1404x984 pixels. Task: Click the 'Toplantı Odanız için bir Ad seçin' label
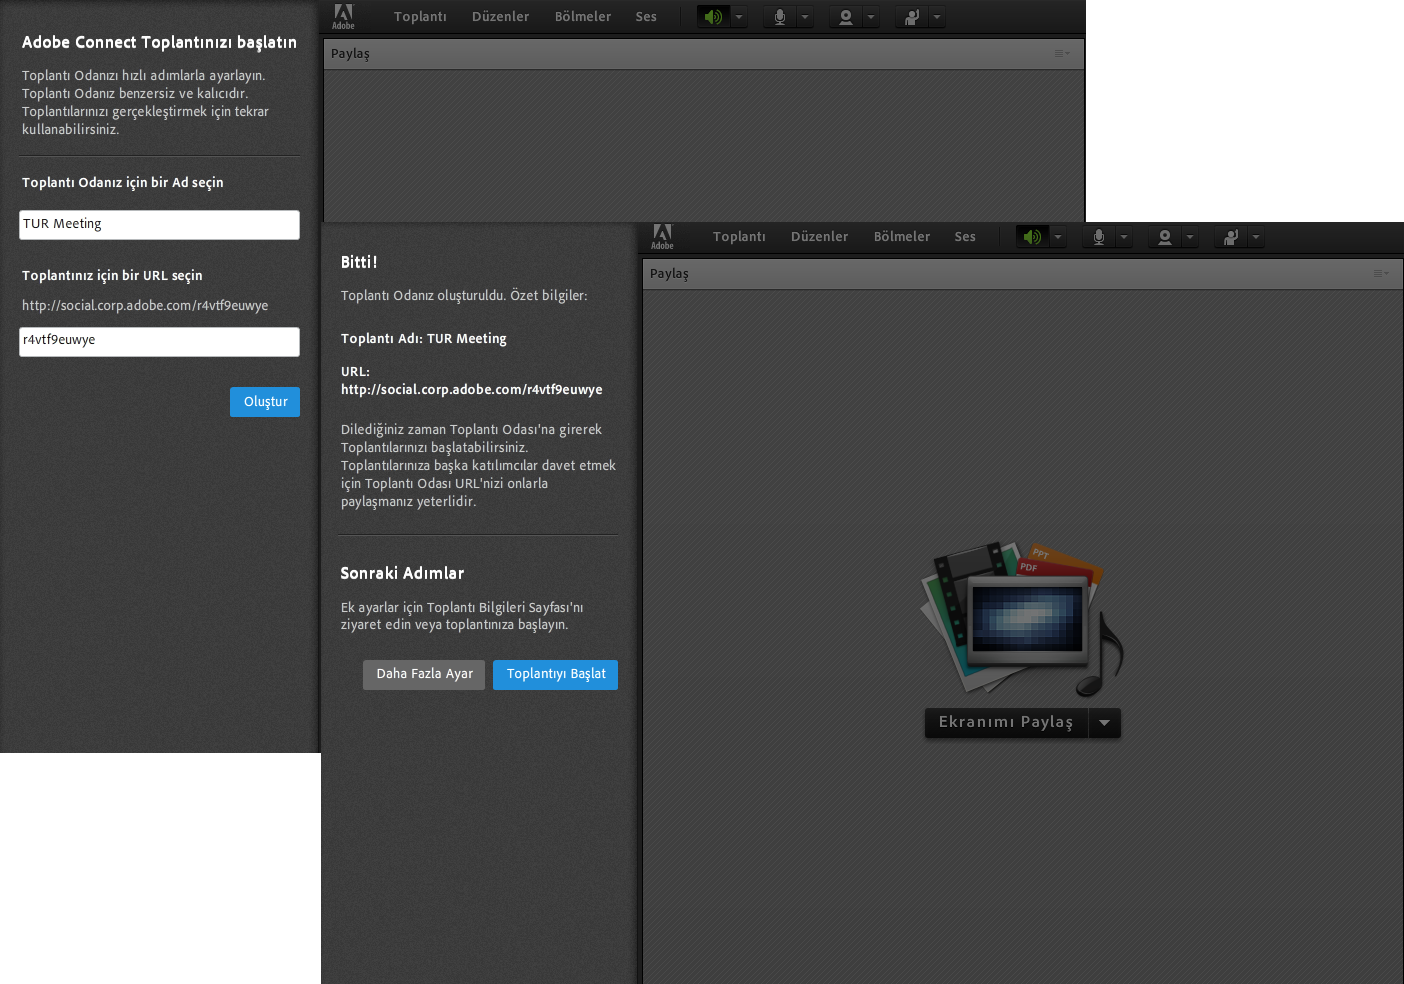click(123, 183)
